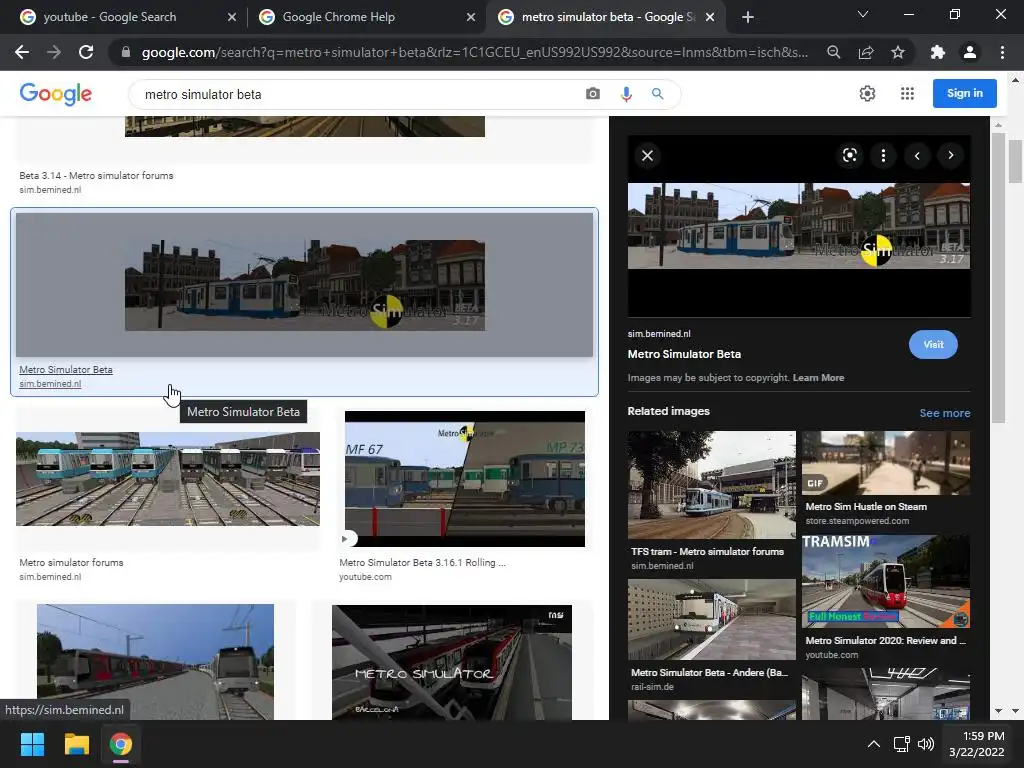
Task: Open the Google apps grid
Action: (x=907, y=93)
